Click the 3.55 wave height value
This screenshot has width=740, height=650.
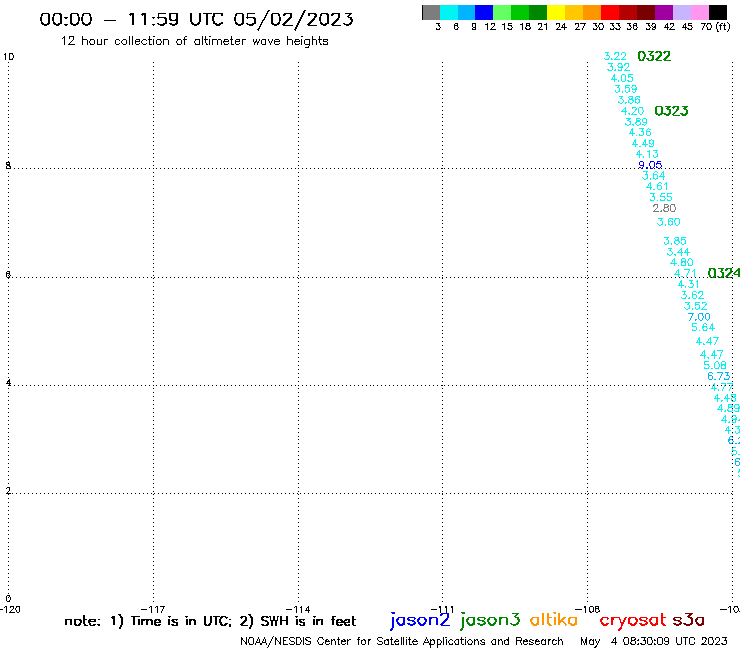tap(661, 197)
